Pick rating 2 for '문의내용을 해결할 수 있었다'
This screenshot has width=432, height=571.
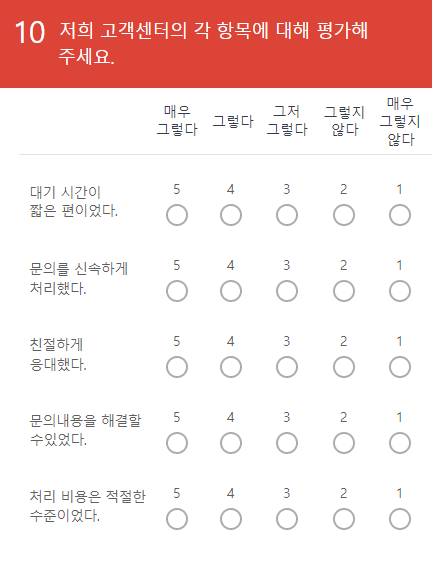coord(344,443)
